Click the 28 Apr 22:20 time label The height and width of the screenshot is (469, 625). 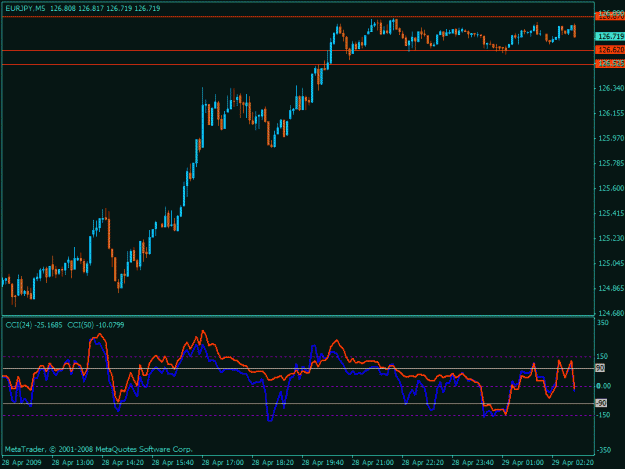click(x=423, y=463)
